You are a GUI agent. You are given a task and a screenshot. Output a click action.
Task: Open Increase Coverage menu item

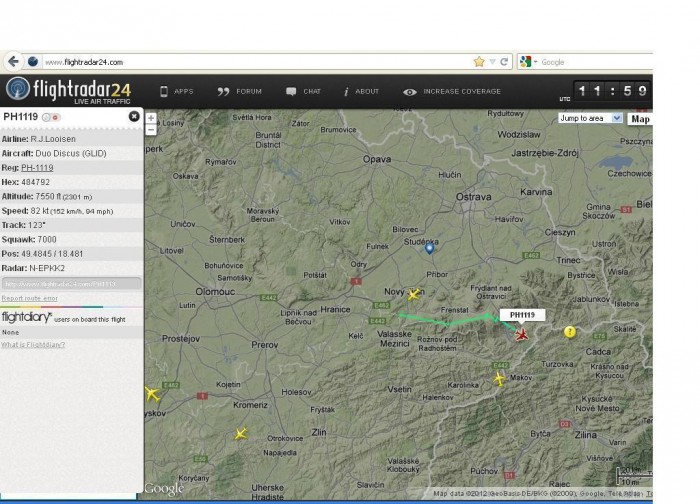tap(452, 92)
